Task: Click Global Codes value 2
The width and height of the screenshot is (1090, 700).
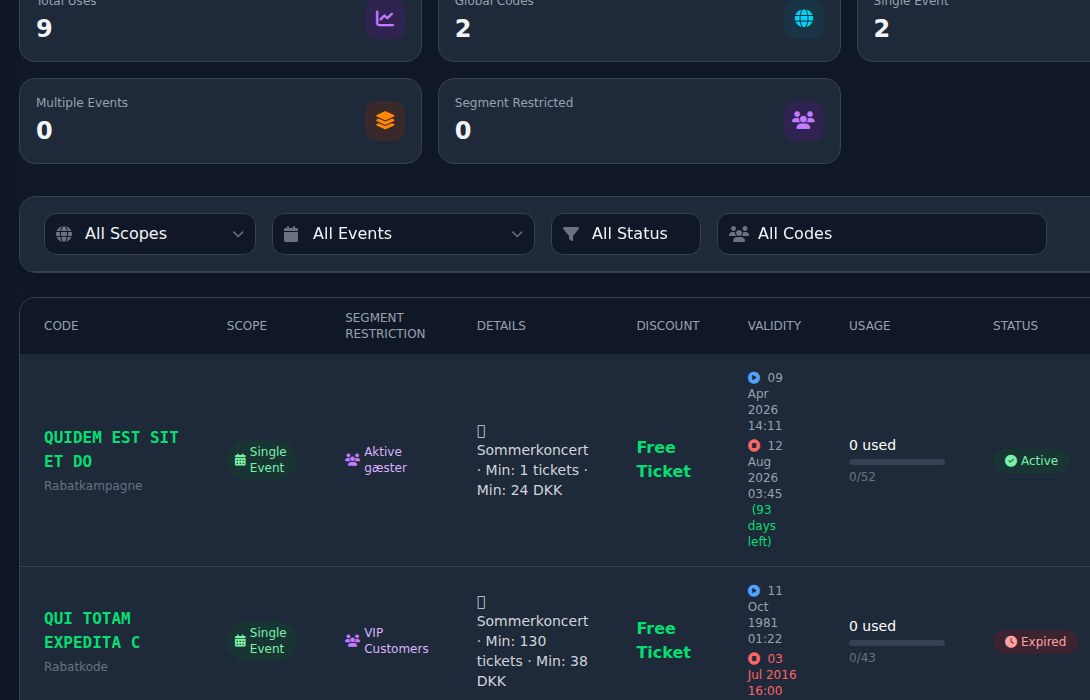Action: pyautogui.click(x=463, y=29)
